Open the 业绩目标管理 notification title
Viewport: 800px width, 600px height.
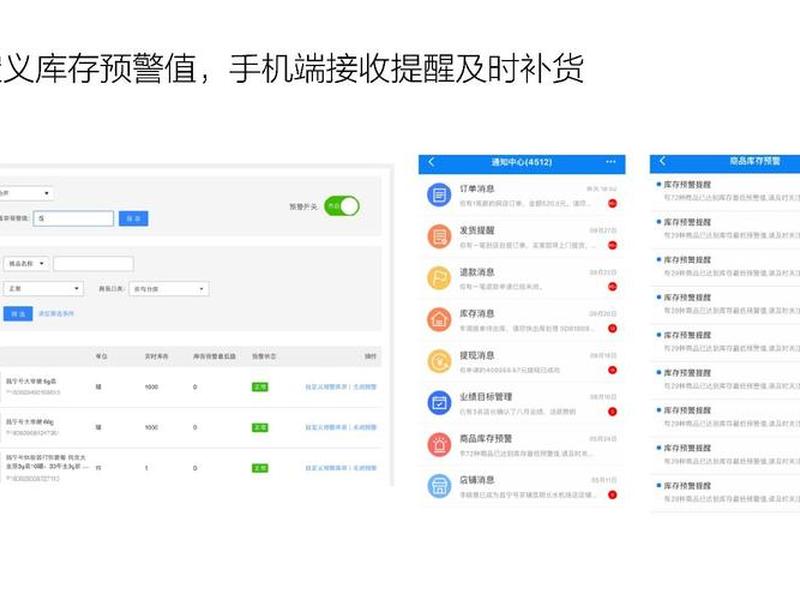[x=486, y=397]
